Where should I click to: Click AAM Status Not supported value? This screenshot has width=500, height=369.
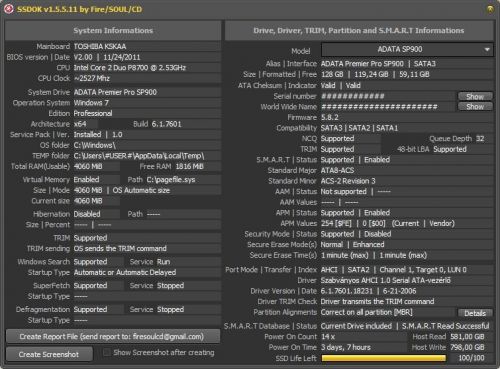(343, 192)
